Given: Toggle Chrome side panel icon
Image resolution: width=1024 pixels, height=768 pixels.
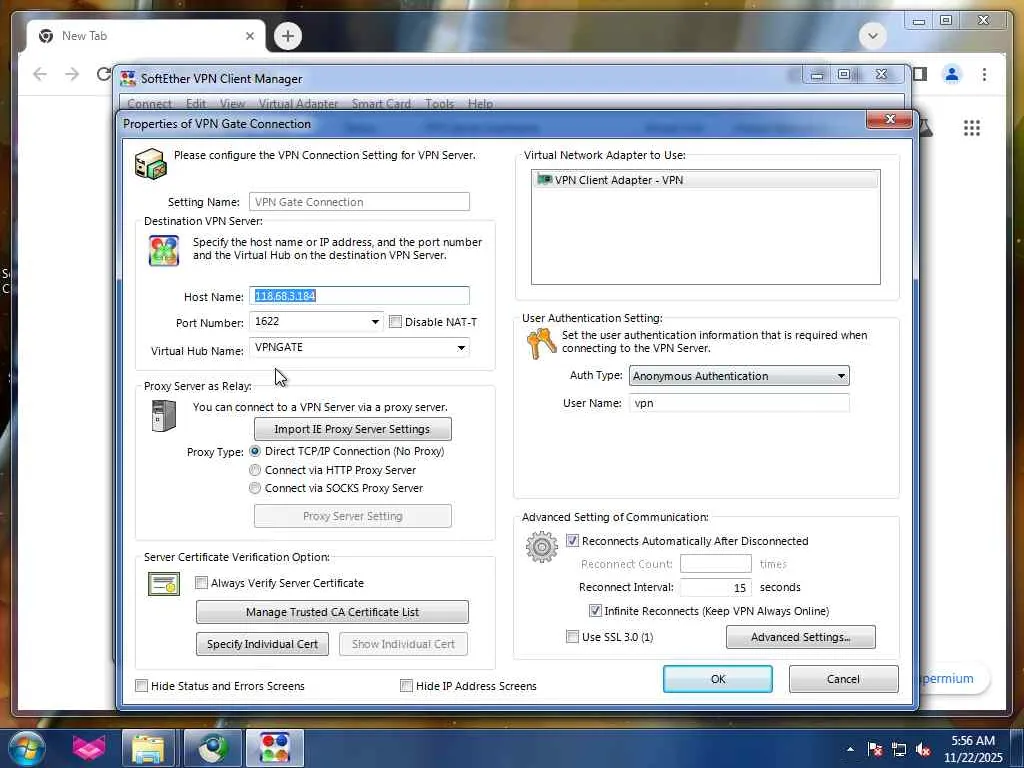Looking at the screenshot, I should coord(920,74).
